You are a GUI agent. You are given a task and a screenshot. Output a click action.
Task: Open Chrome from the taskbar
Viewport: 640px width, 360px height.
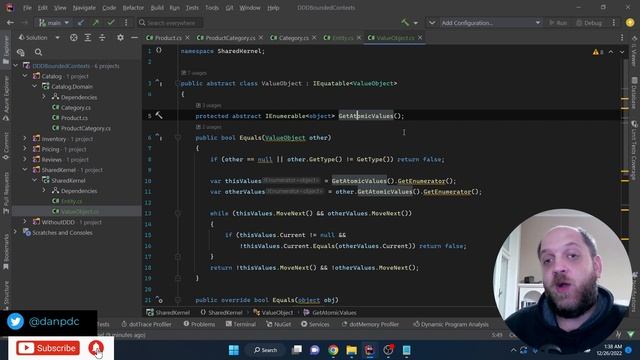pyautogui.click(x=333, y=350)
